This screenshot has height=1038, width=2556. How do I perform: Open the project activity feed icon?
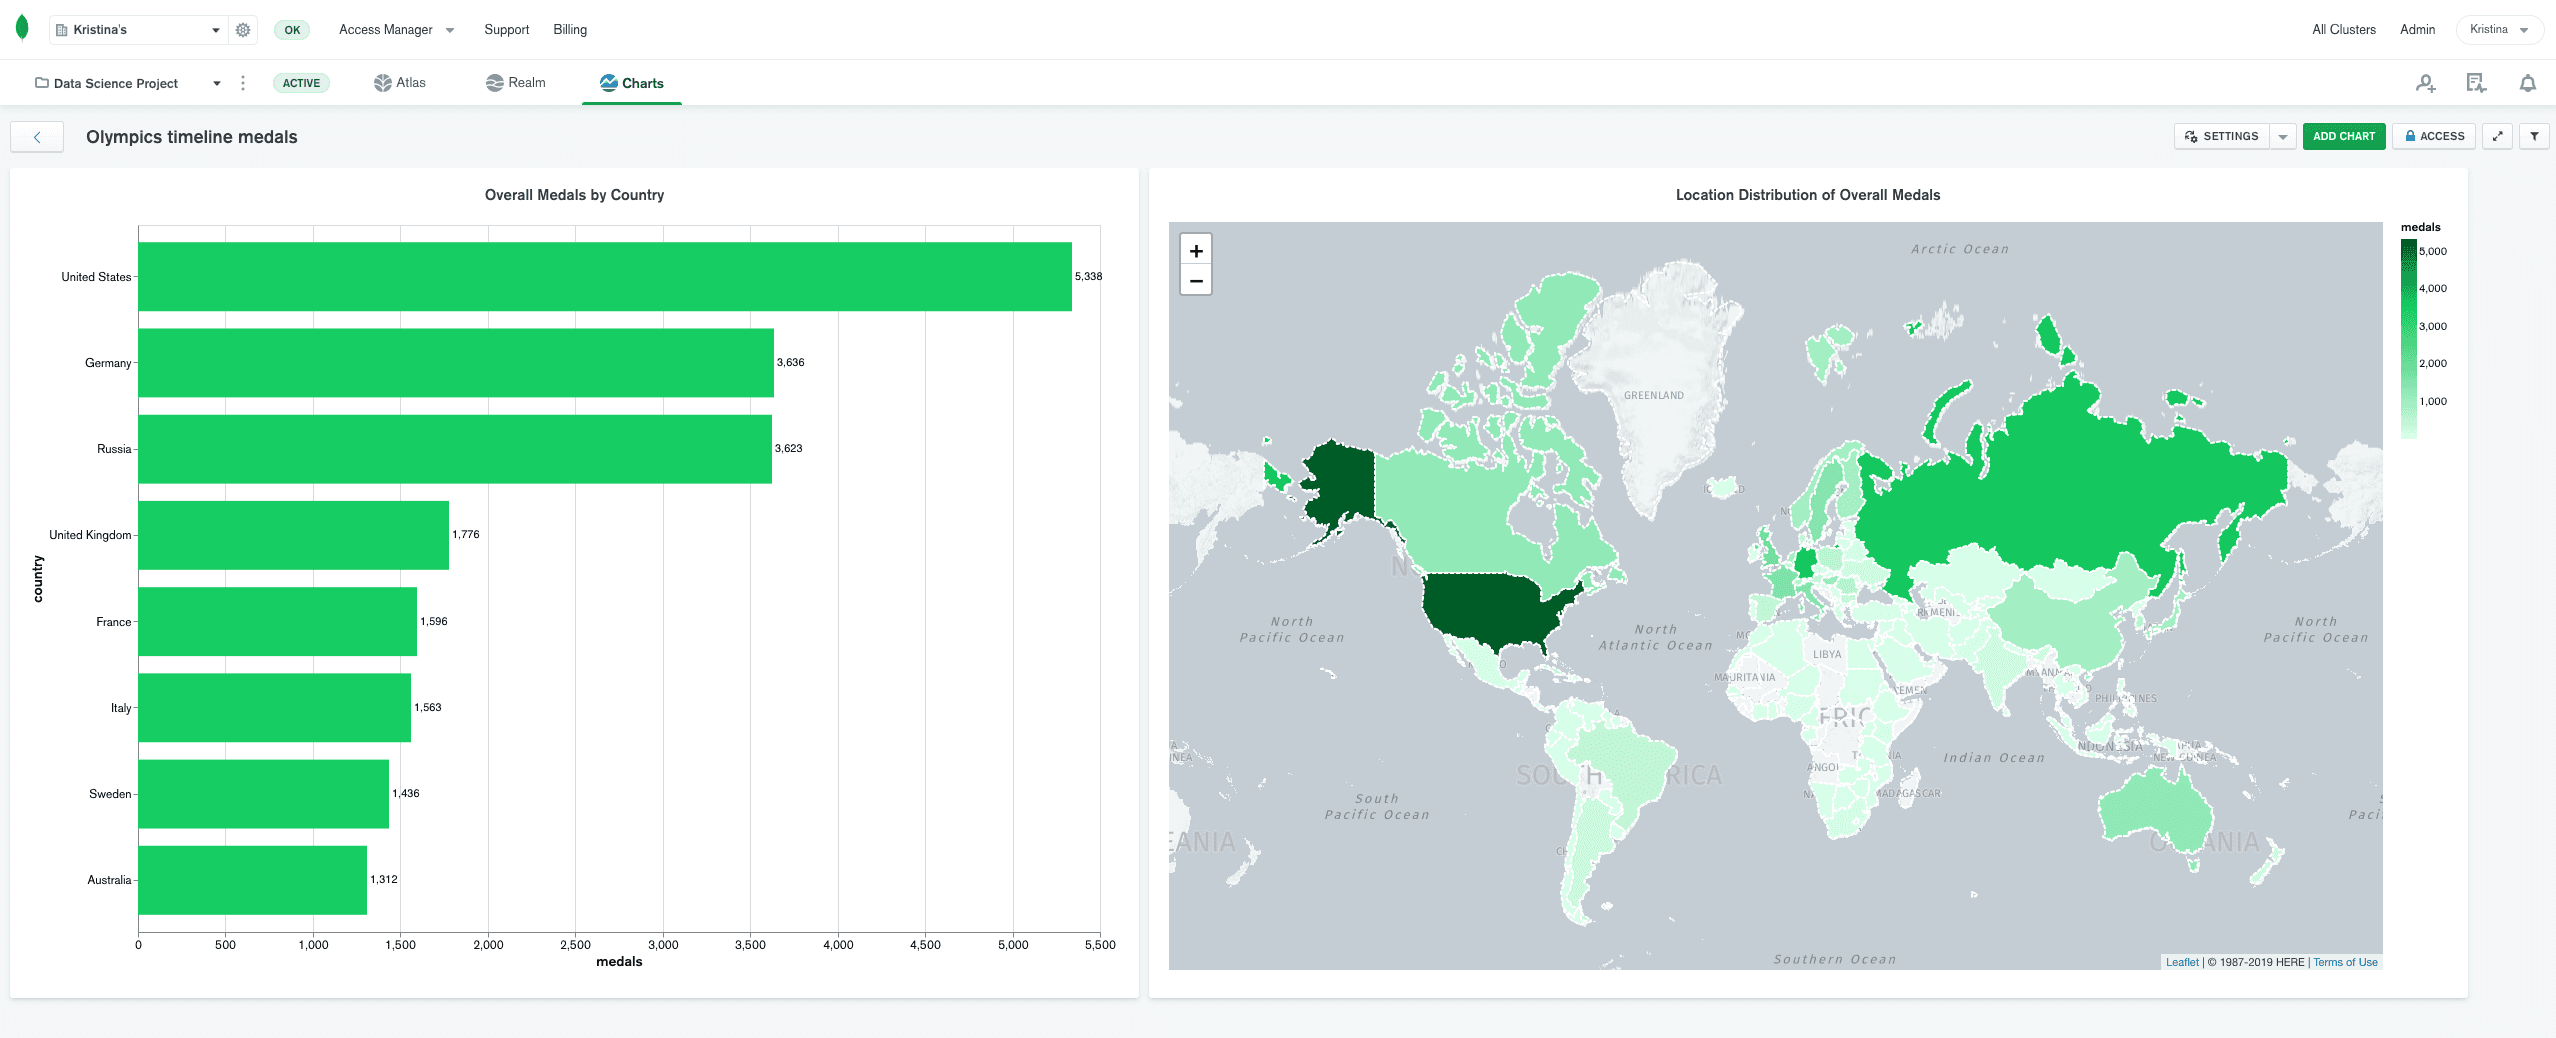point(2476,83)
